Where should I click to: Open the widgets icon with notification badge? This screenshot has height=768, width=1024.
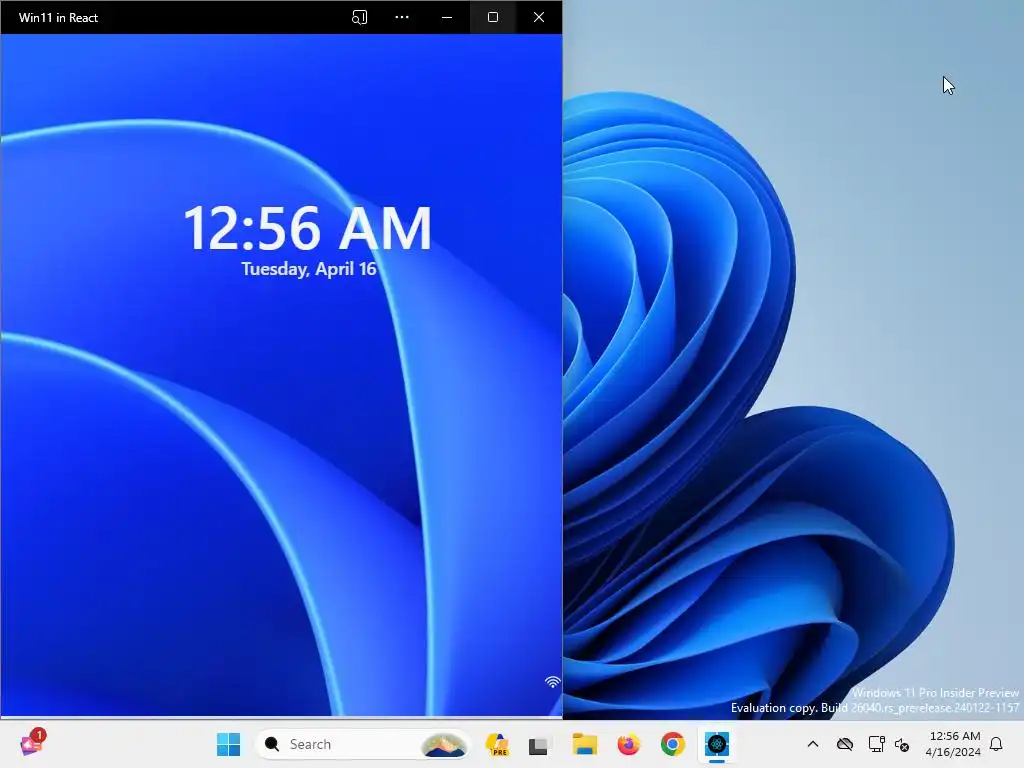pos(32,743)
